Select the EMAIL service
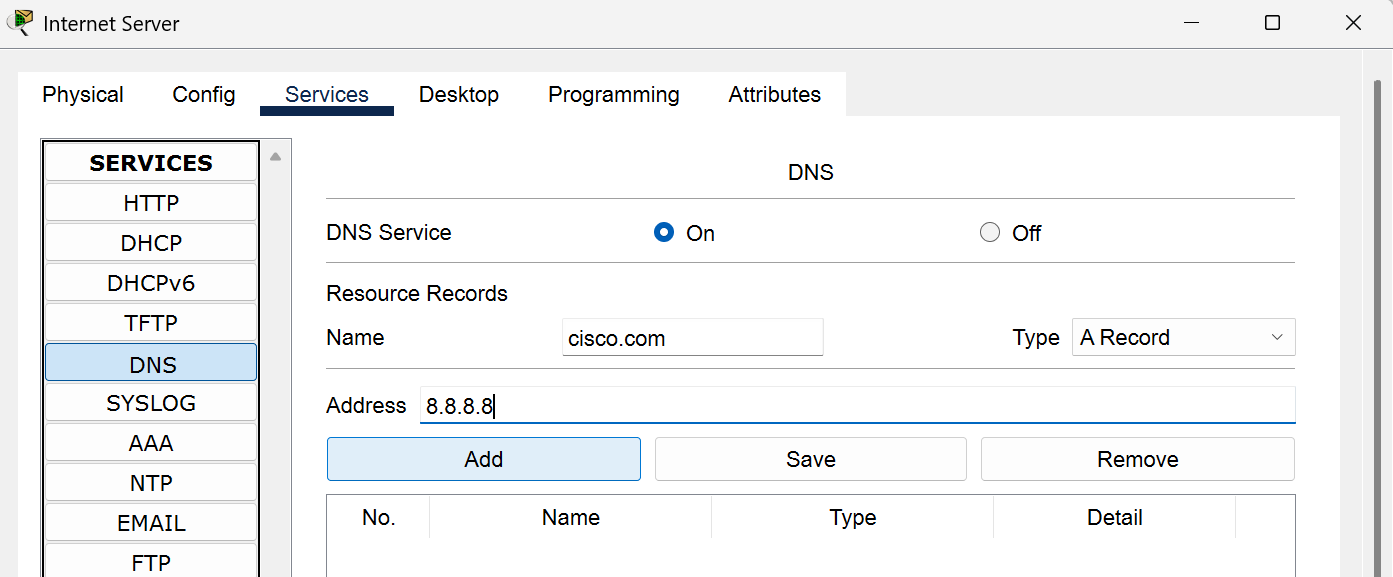The height and width of the screenshot is (577, 1393). tap(151, 523)
